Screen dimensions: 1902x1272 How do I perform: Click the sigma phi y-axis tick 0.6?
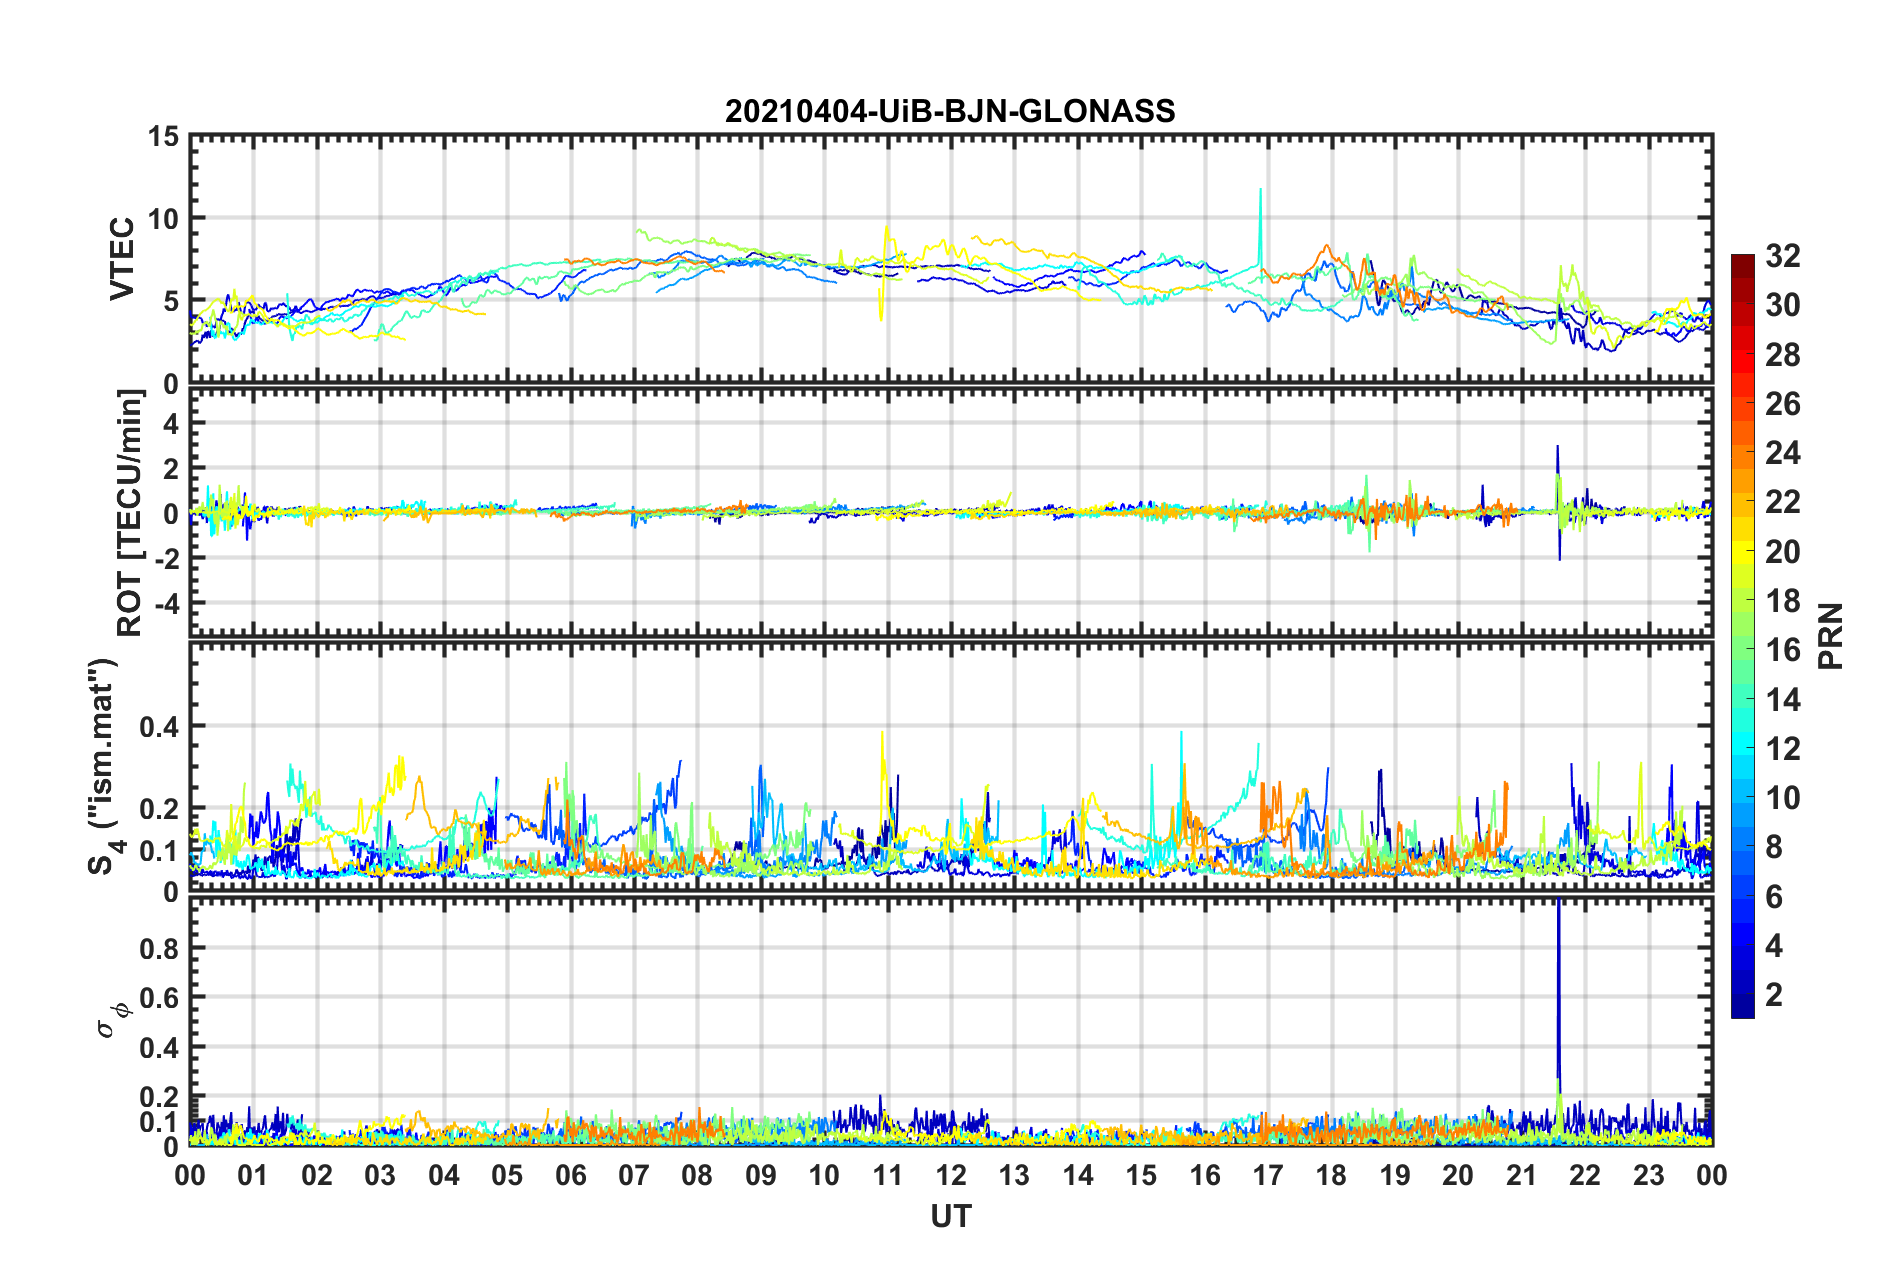(x=160, y=998)
